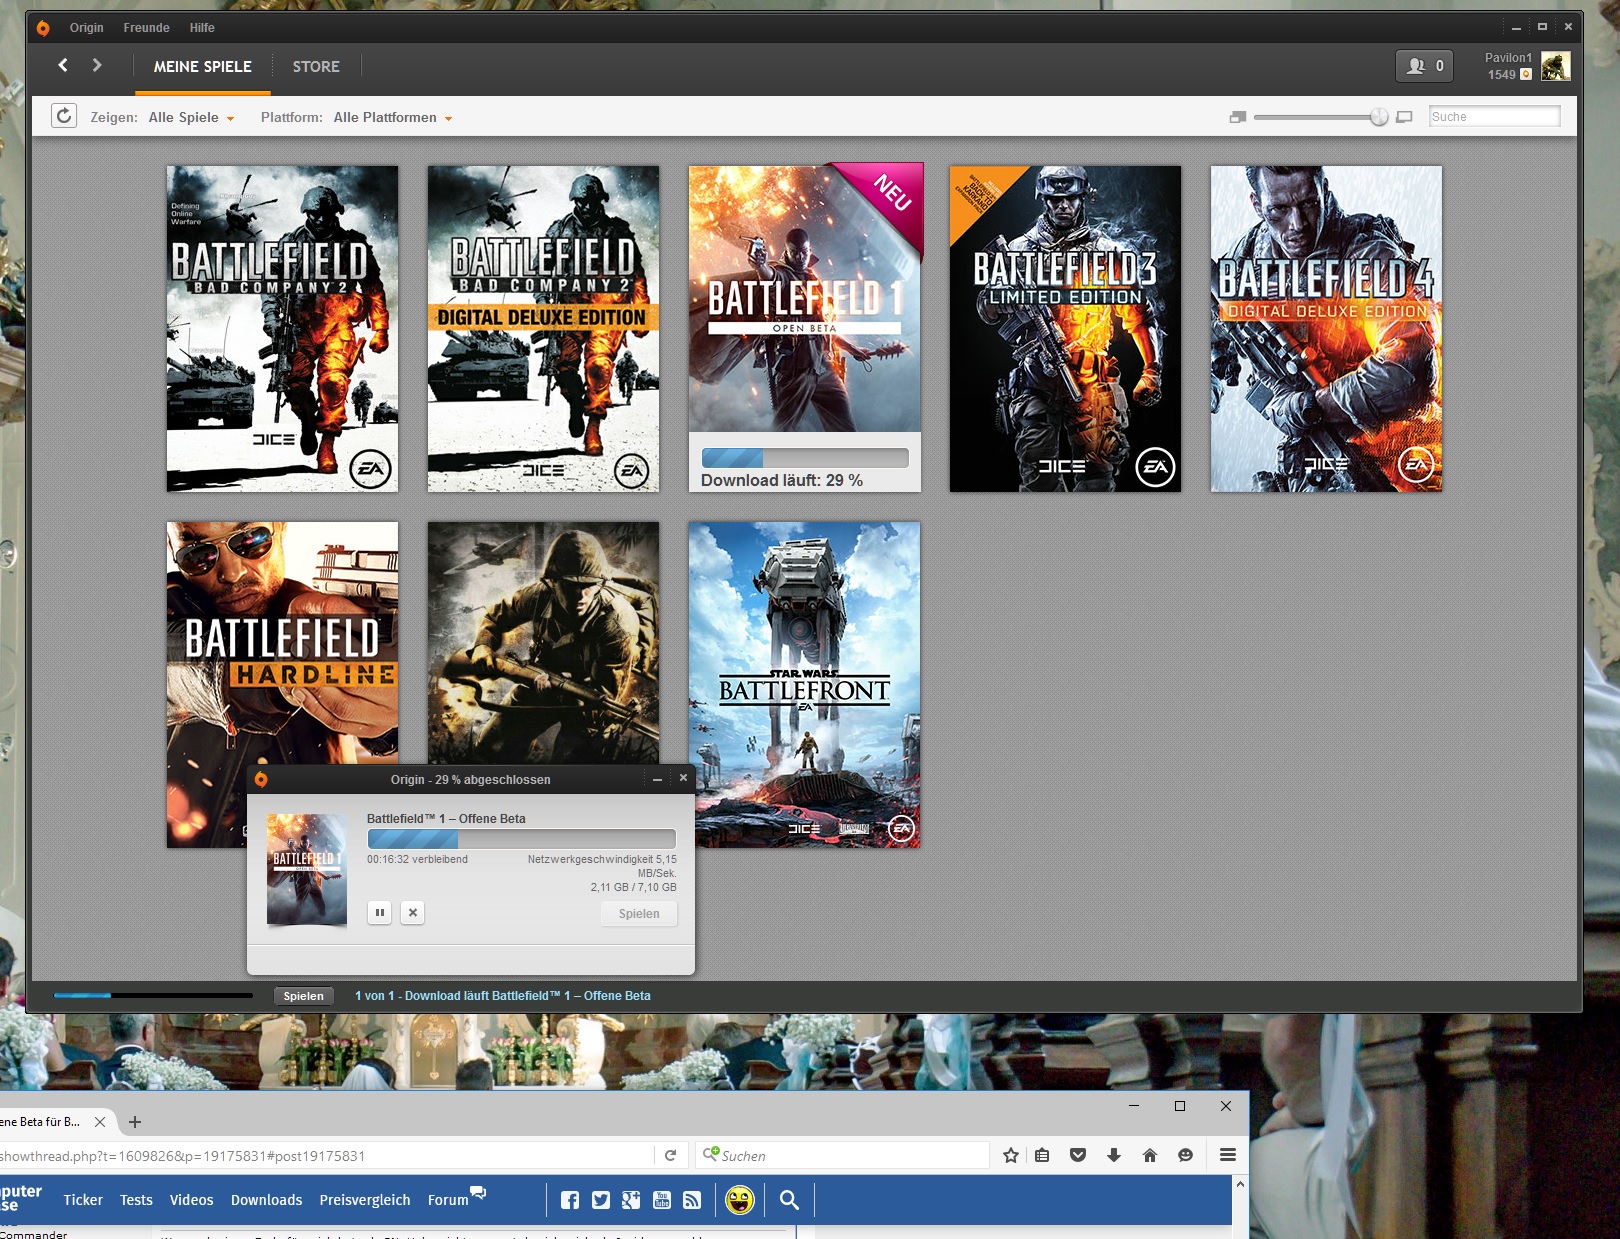This screenshot has width=1620, height=1239.
Task: Close the Origin download popup
Action: (683, 778)
